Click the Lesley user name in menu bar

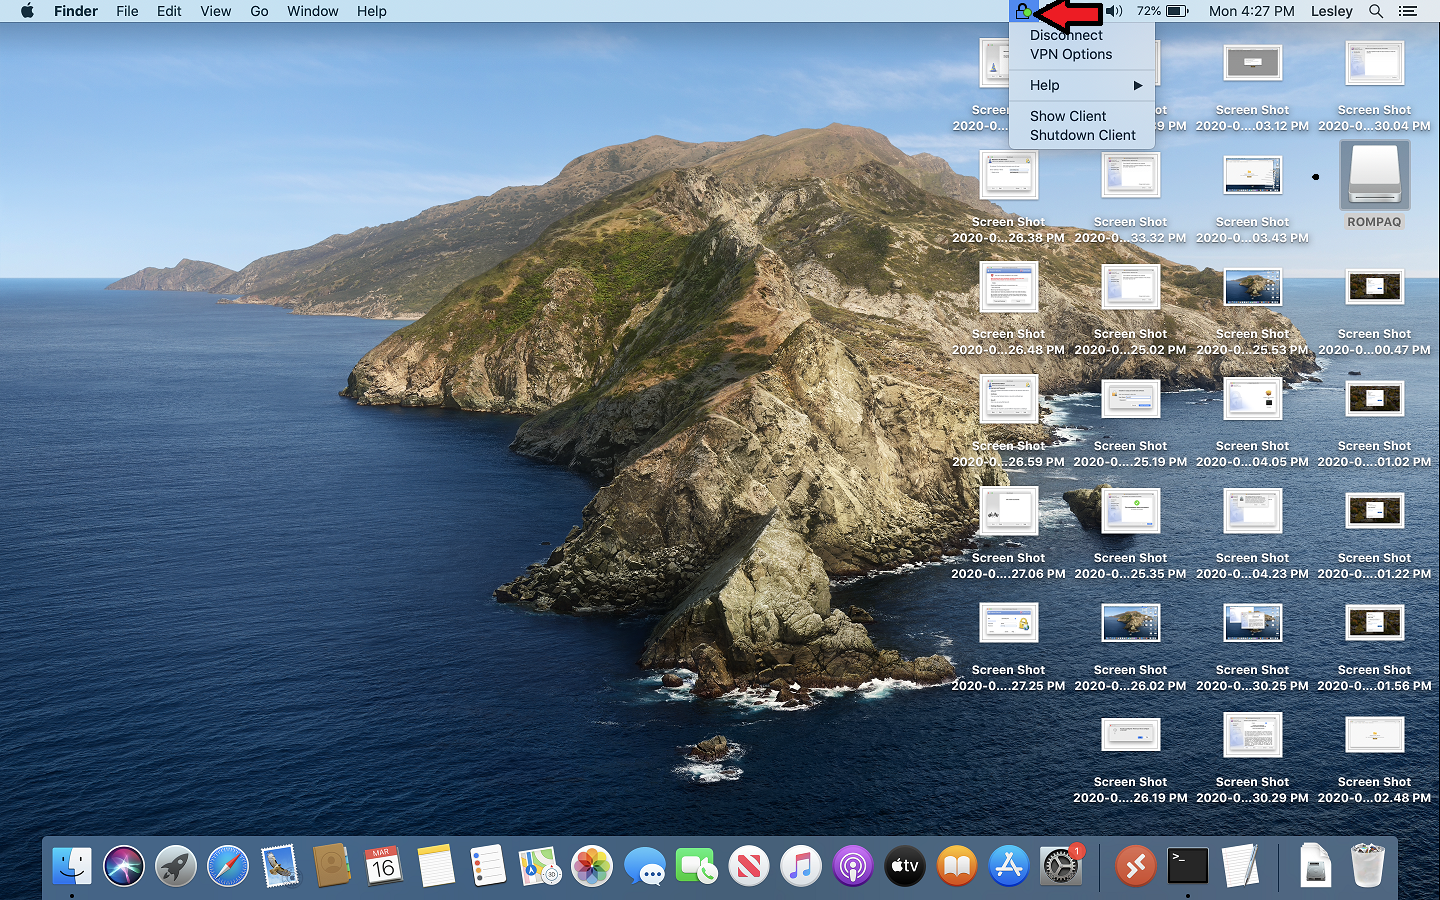pyautogui.click(x=1331, y=11)
